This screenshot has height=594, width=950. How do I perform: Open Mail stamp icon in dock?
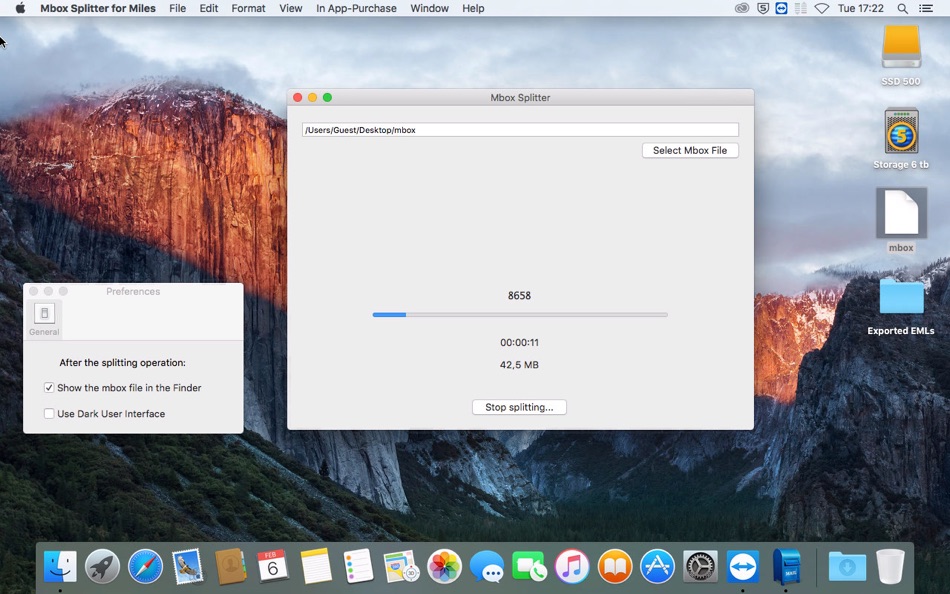[188, 566]
